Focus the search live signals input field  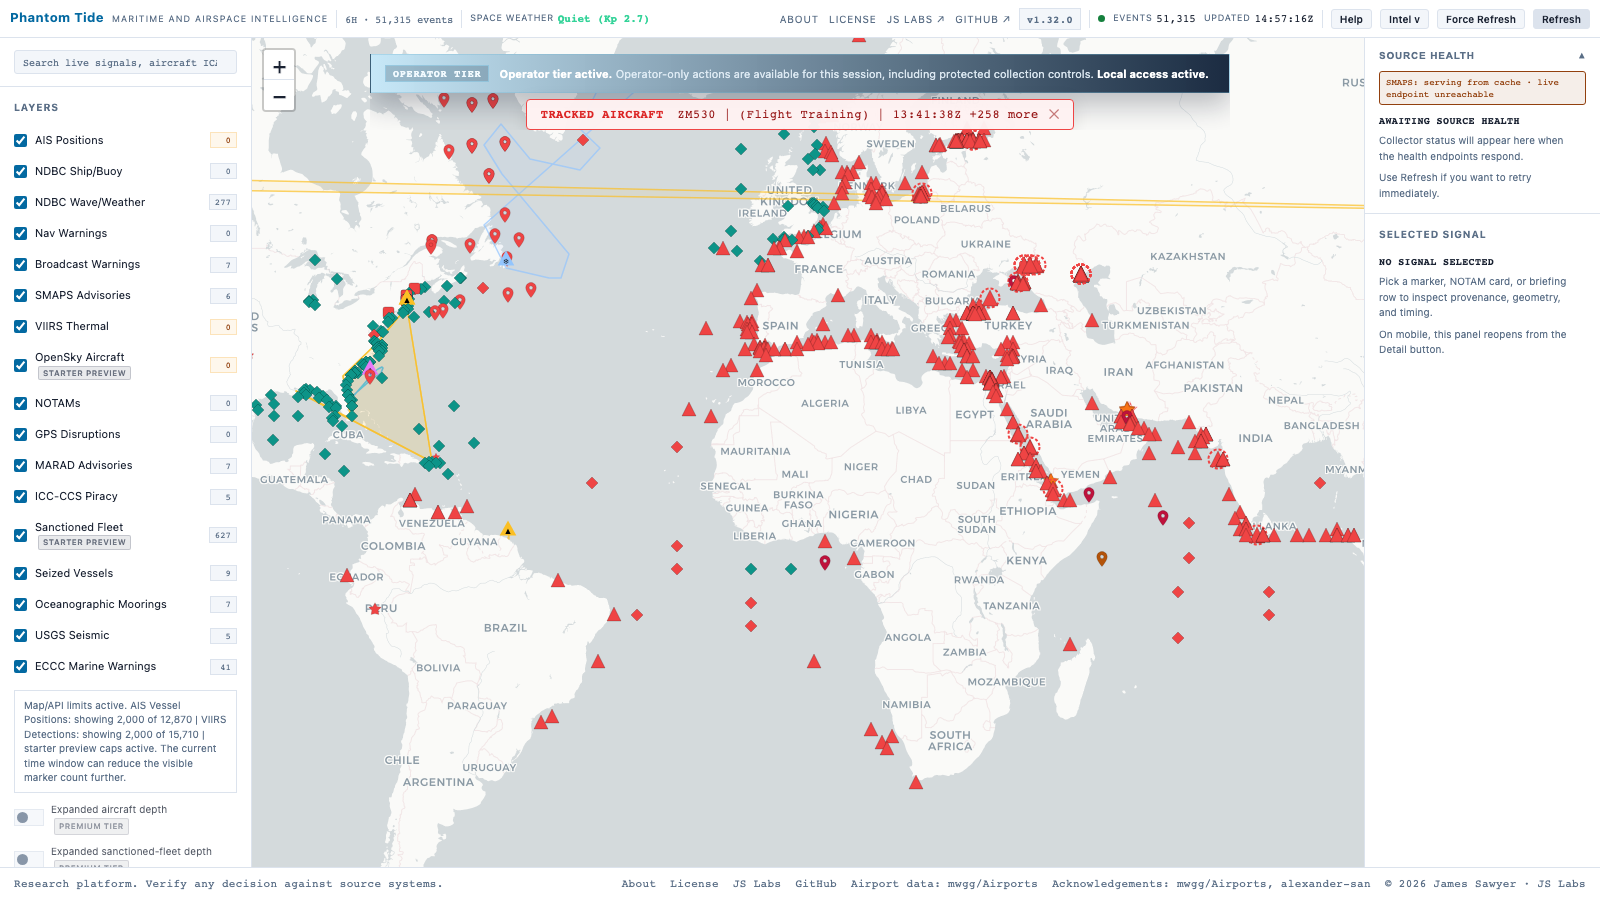(x=125, y=62)
